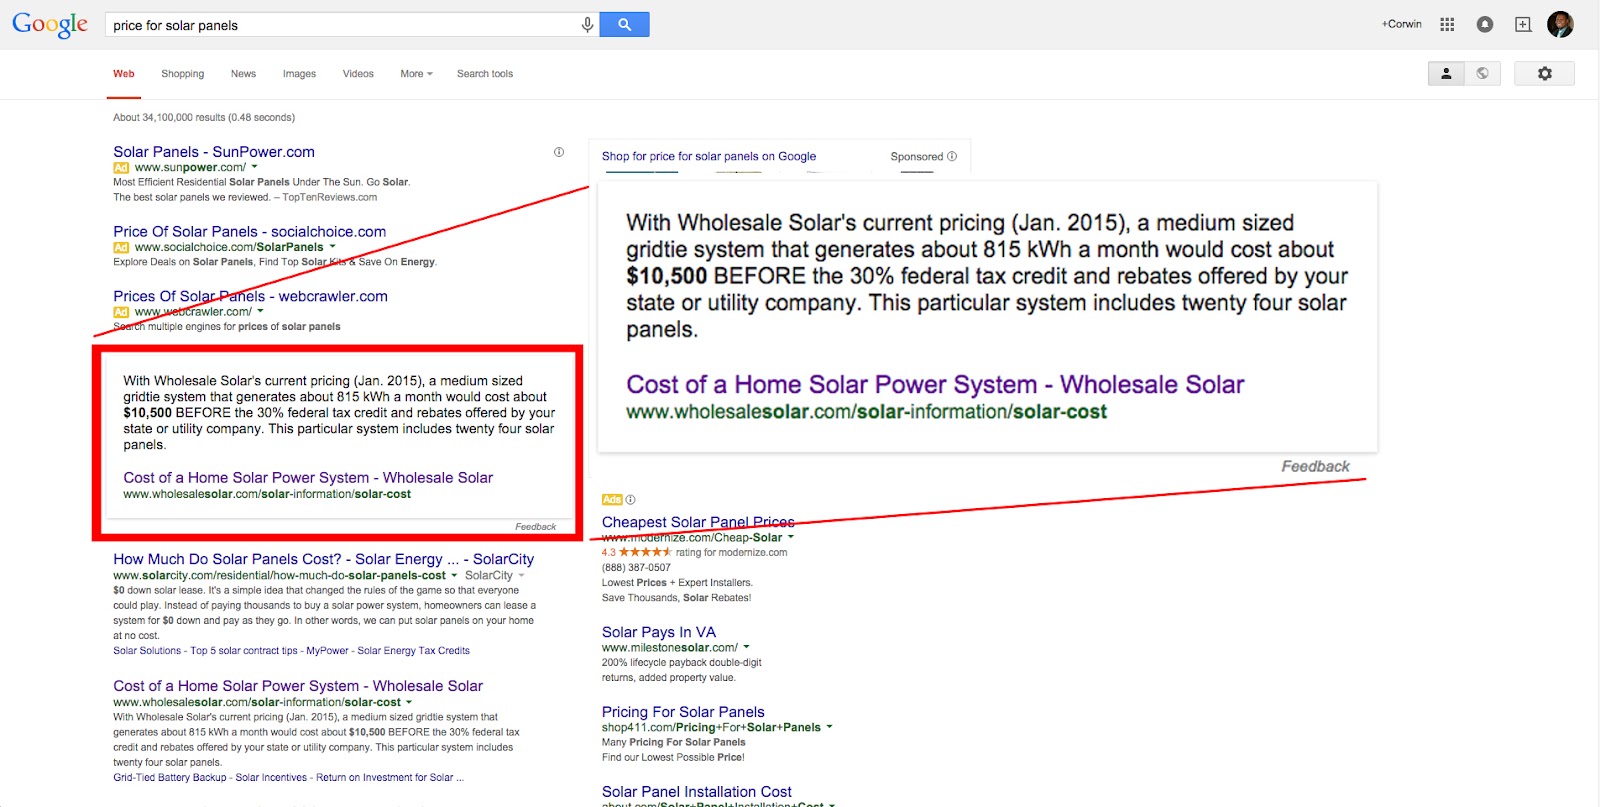1600x807 pixels.
Task: Switch to the Shopping tab
Action: [183, 74]
